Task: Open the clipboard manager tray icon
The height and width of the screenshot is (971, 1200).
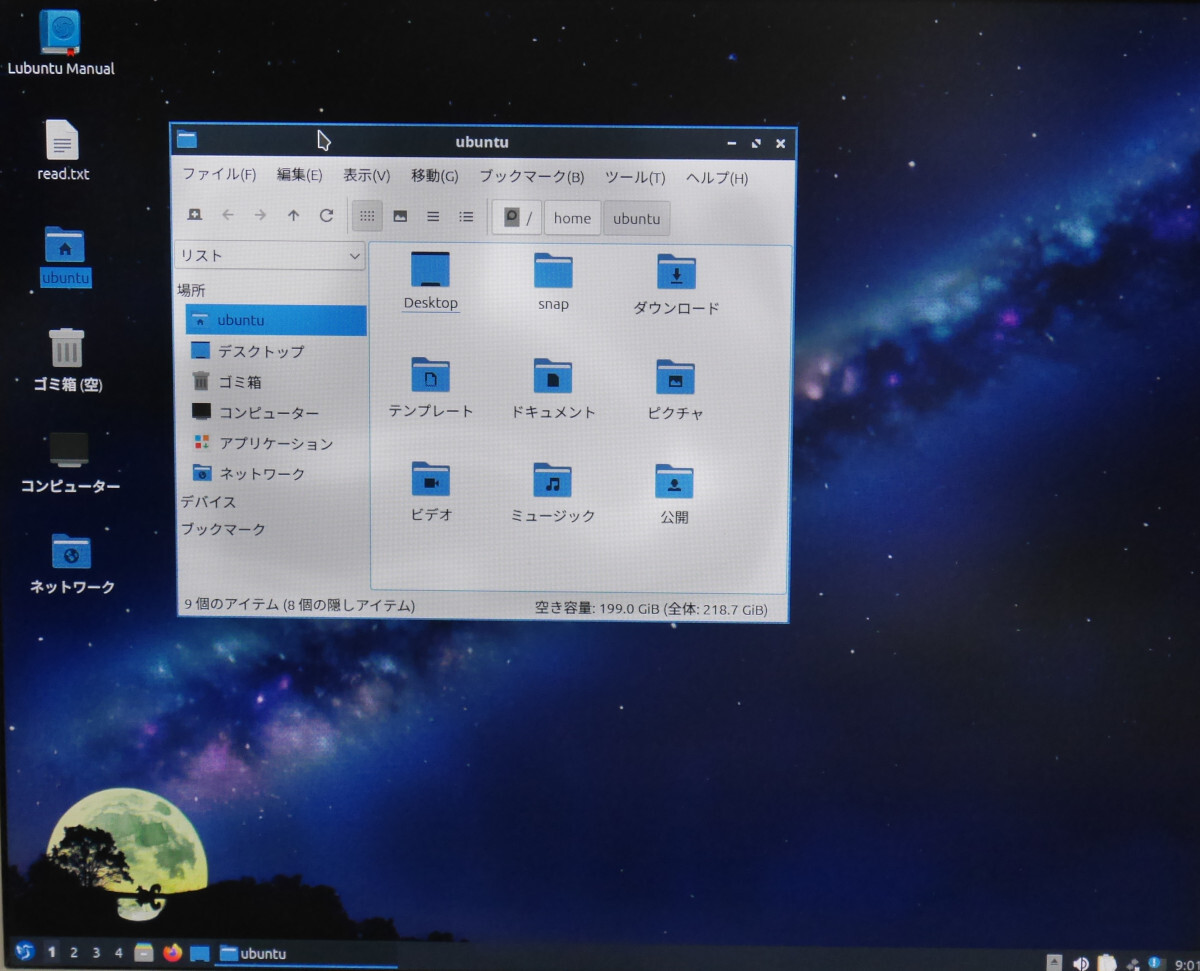Action: [x=1107, y=962]
